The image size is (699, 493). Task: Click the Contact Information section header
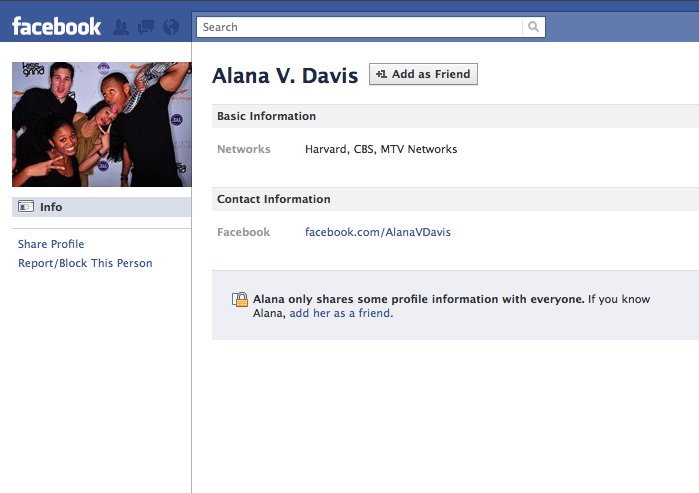[273, 199]
